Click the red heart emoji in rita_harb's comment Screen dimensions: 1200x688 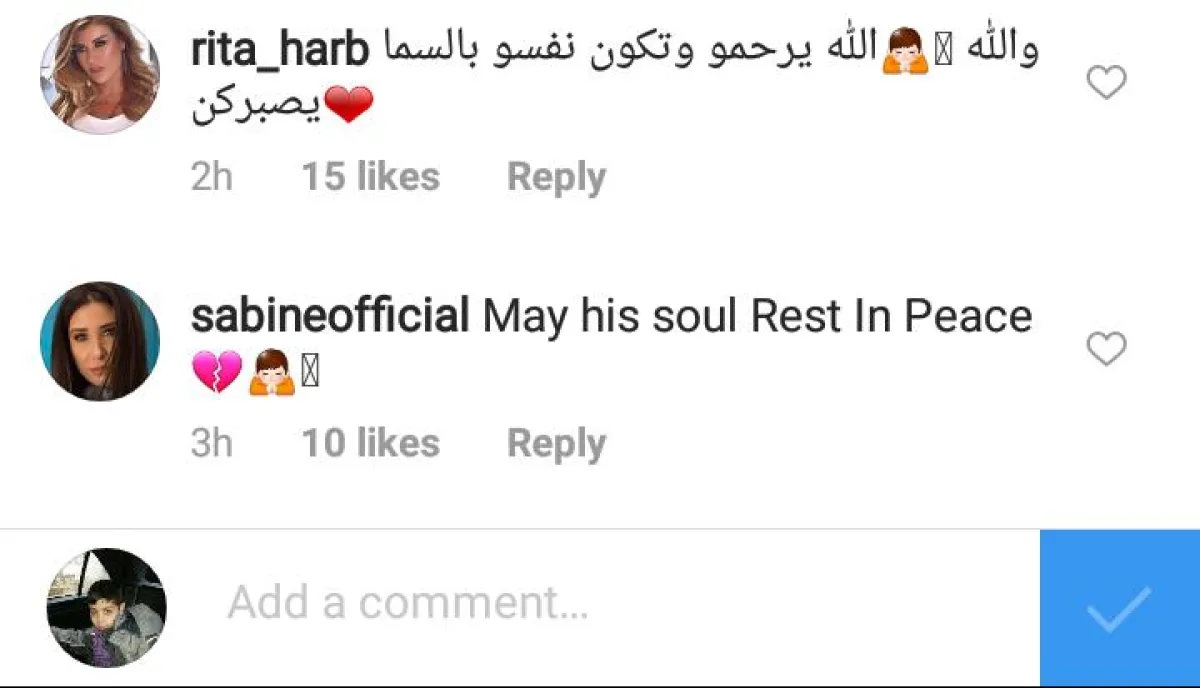coord(348,105)
